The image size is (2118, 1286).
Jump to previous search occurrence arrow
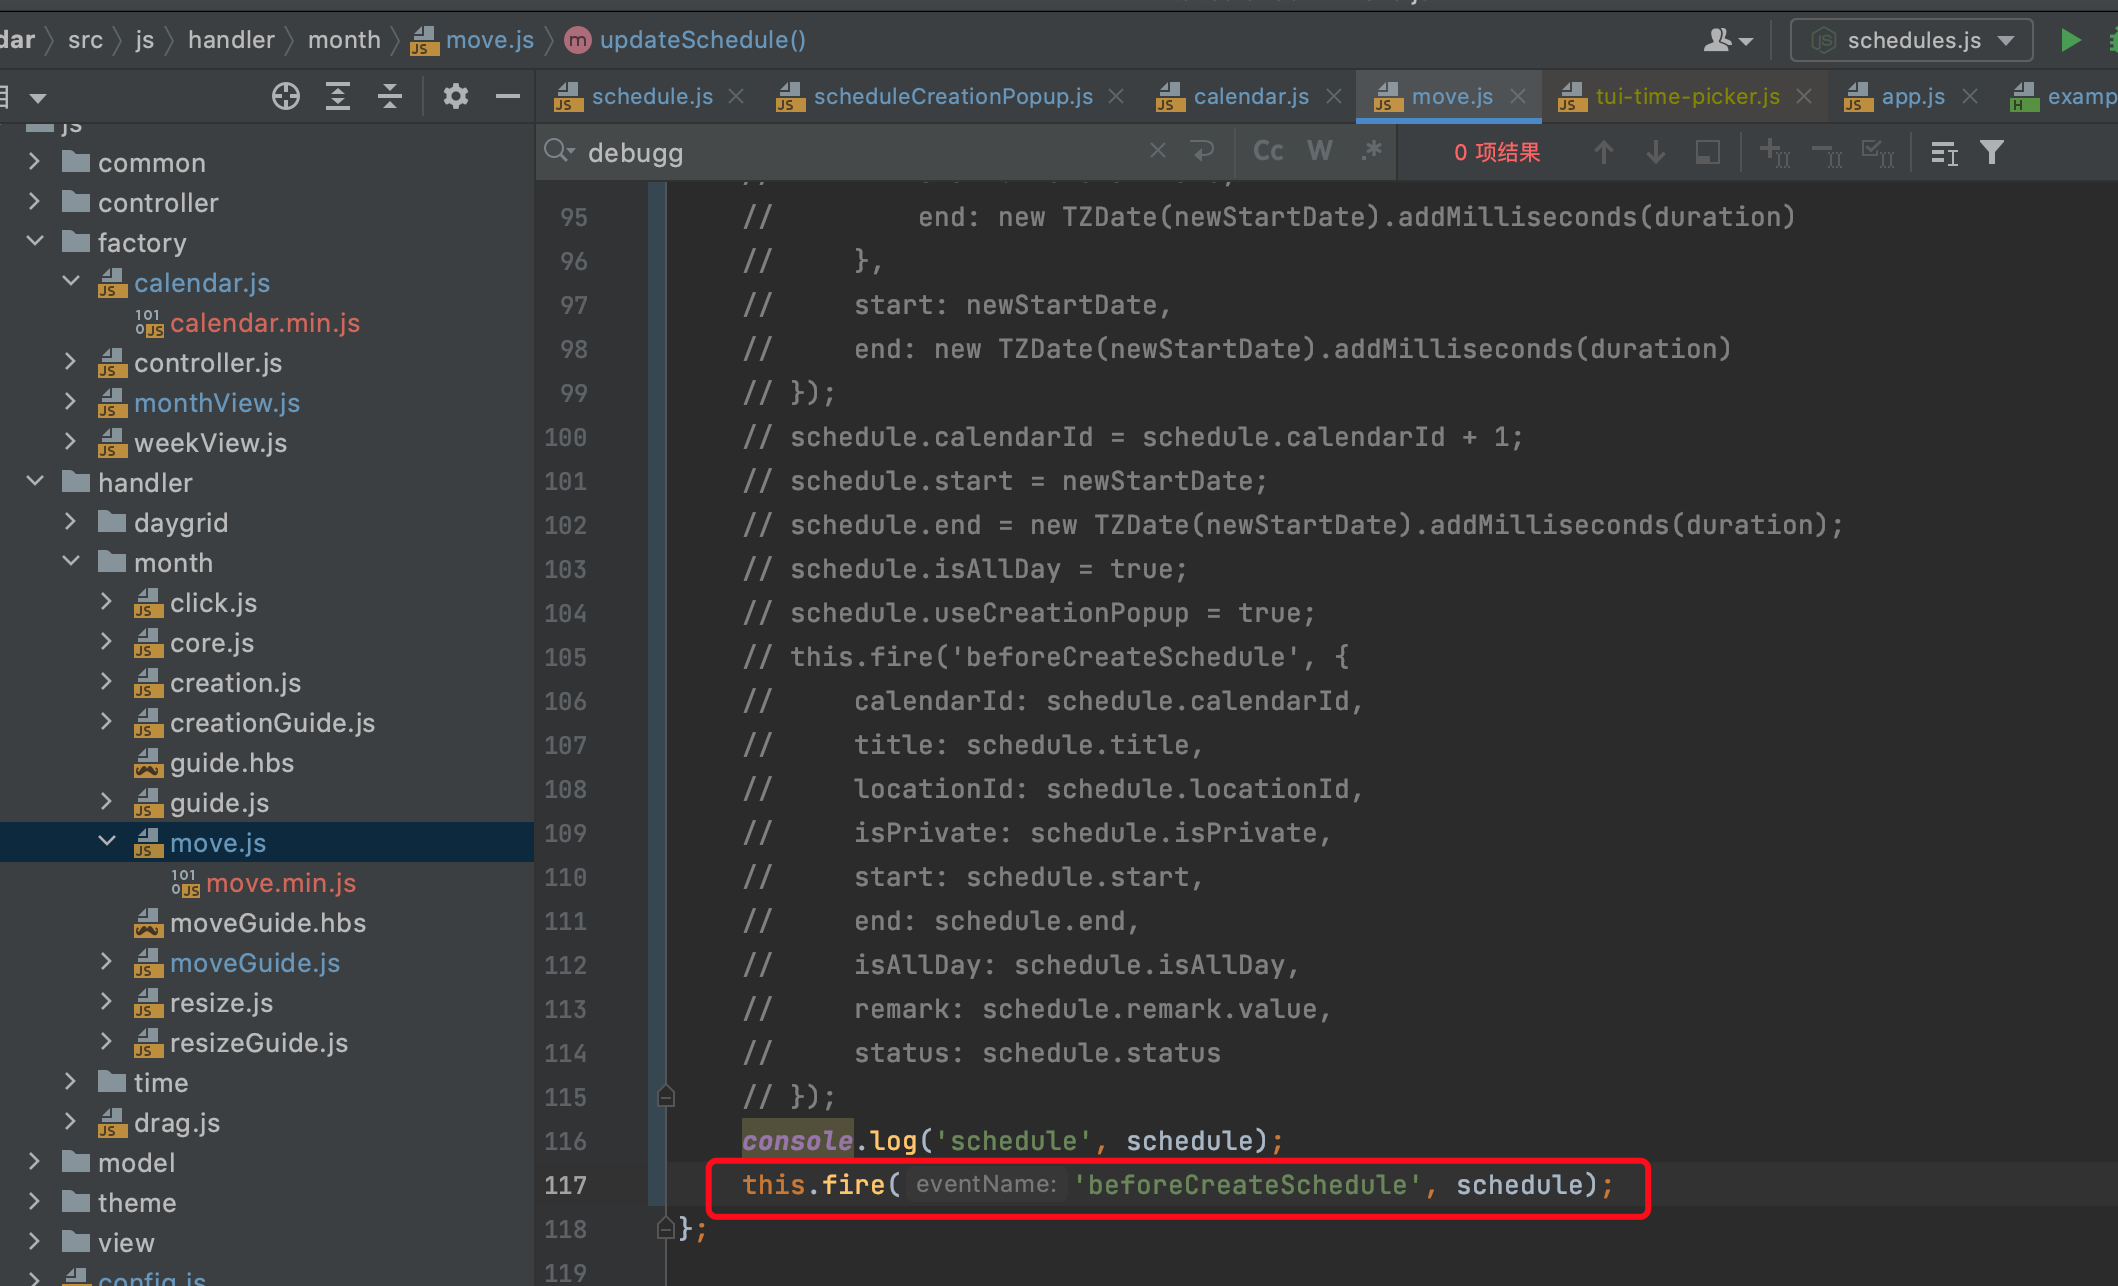1604,152
